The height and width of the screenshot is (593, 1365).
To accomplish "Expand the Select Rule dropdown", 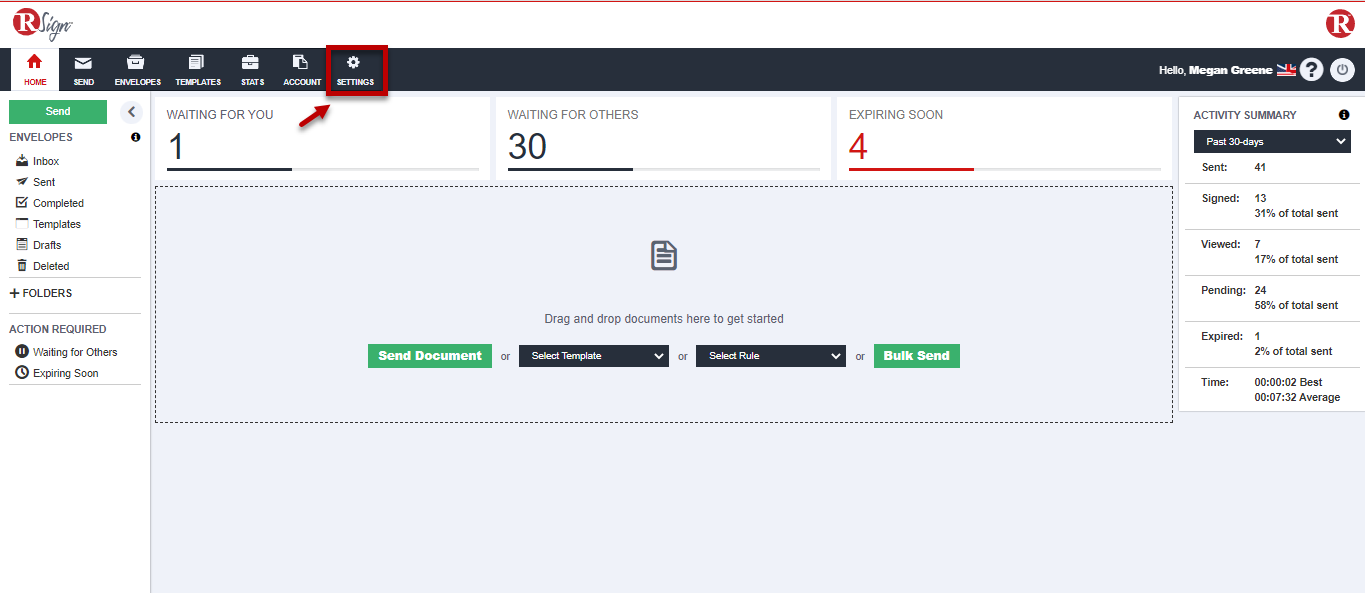I will click(x=770, y=356).
